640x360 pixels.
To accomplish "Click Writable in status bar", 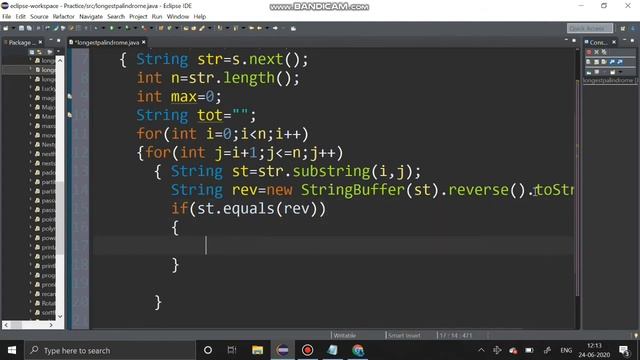I will 344,336.
